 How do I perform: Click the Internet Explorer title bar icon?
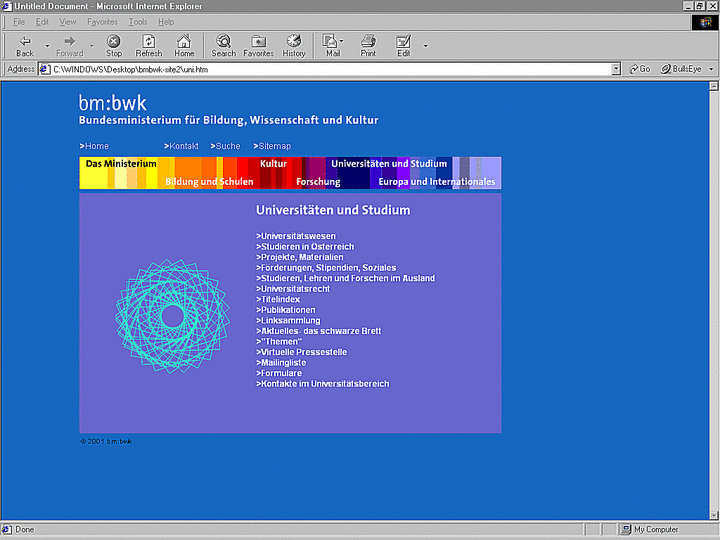coord(6,6)
